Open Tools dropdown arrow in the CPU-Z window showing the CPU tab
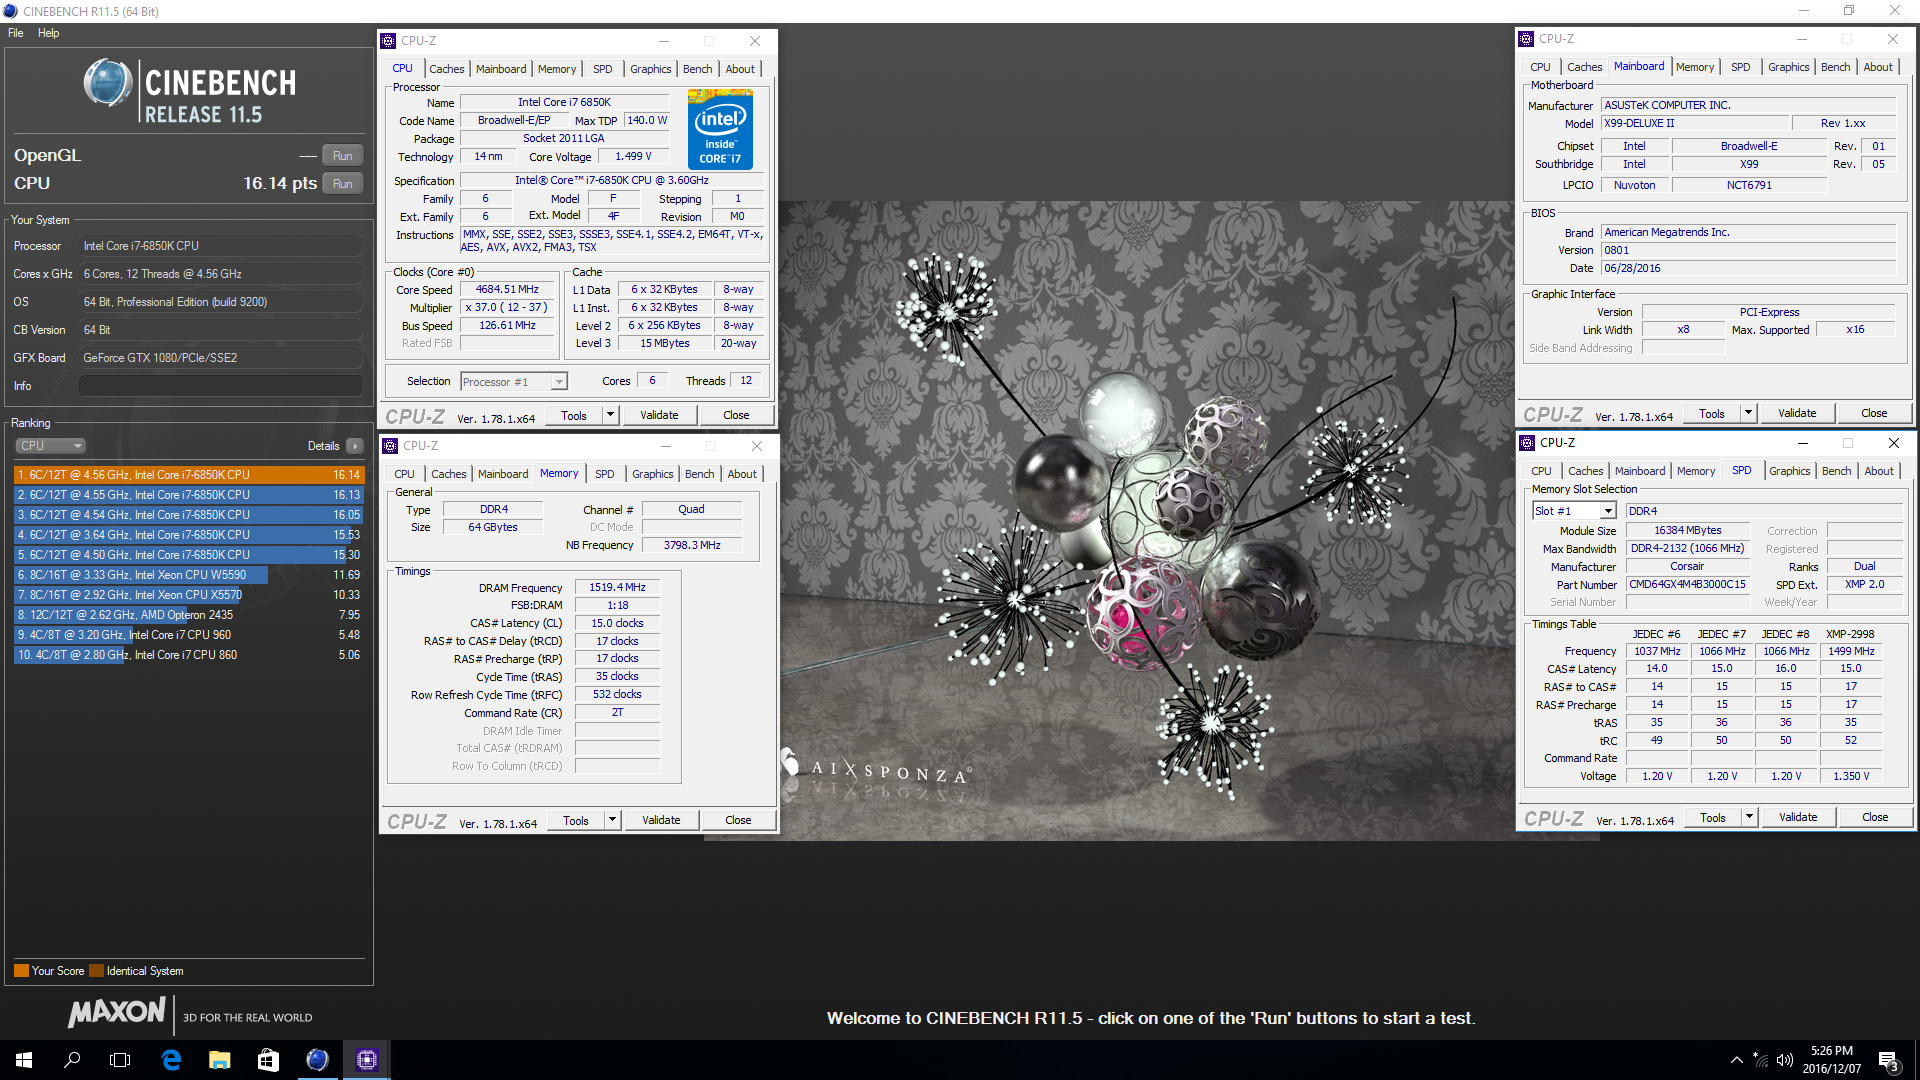 (611, 415)
